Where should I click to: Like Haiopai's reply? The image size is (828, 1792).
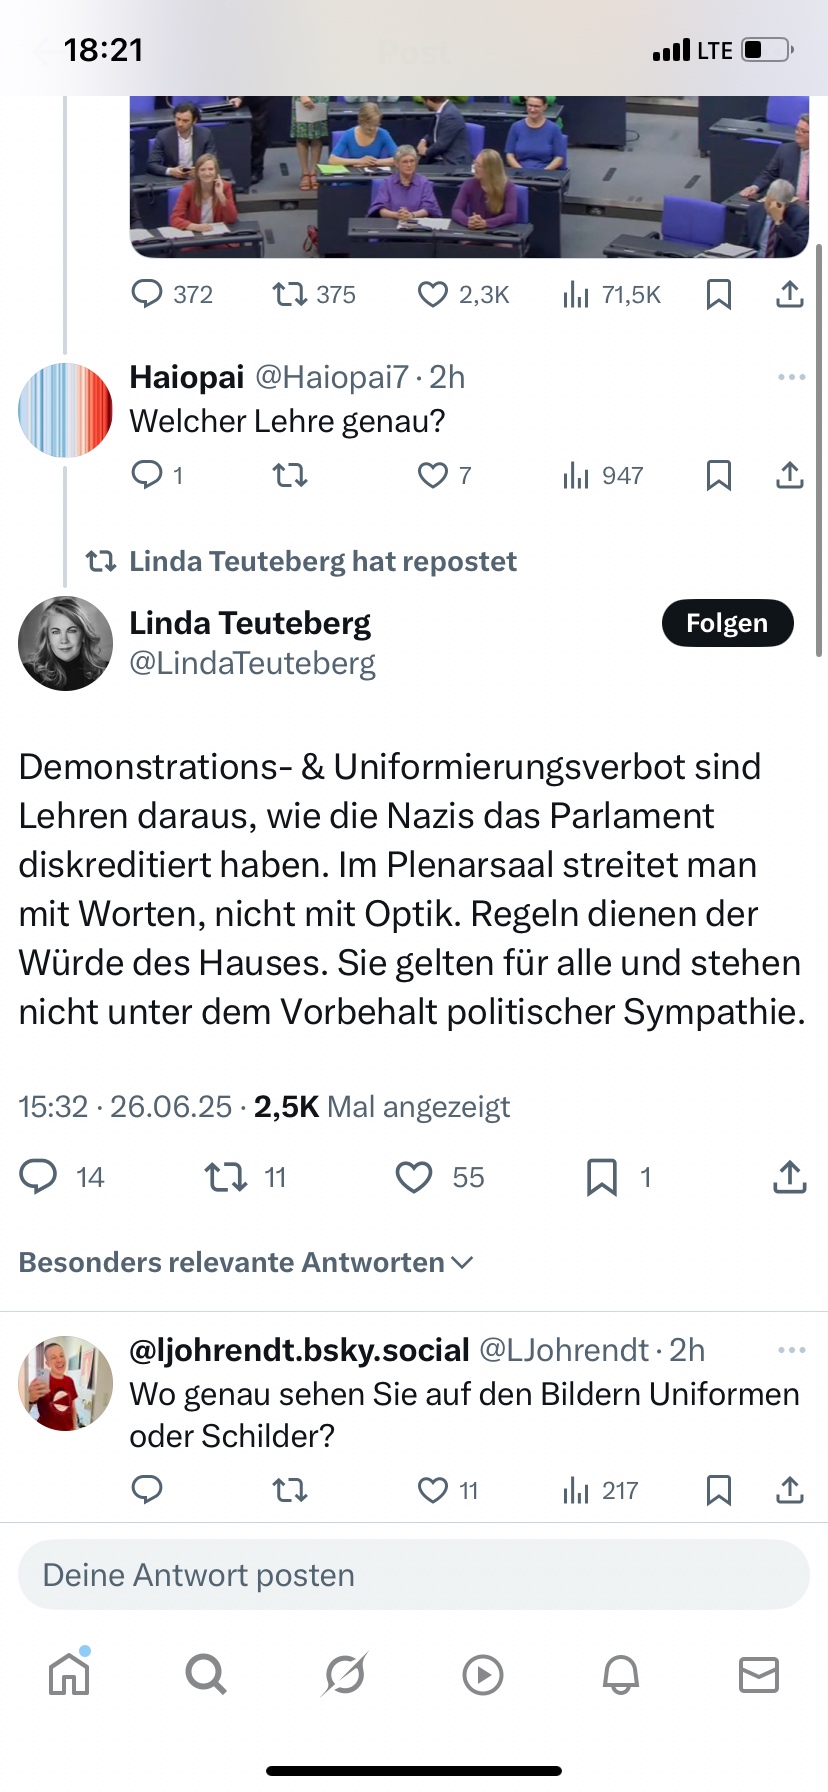[432, 475]
